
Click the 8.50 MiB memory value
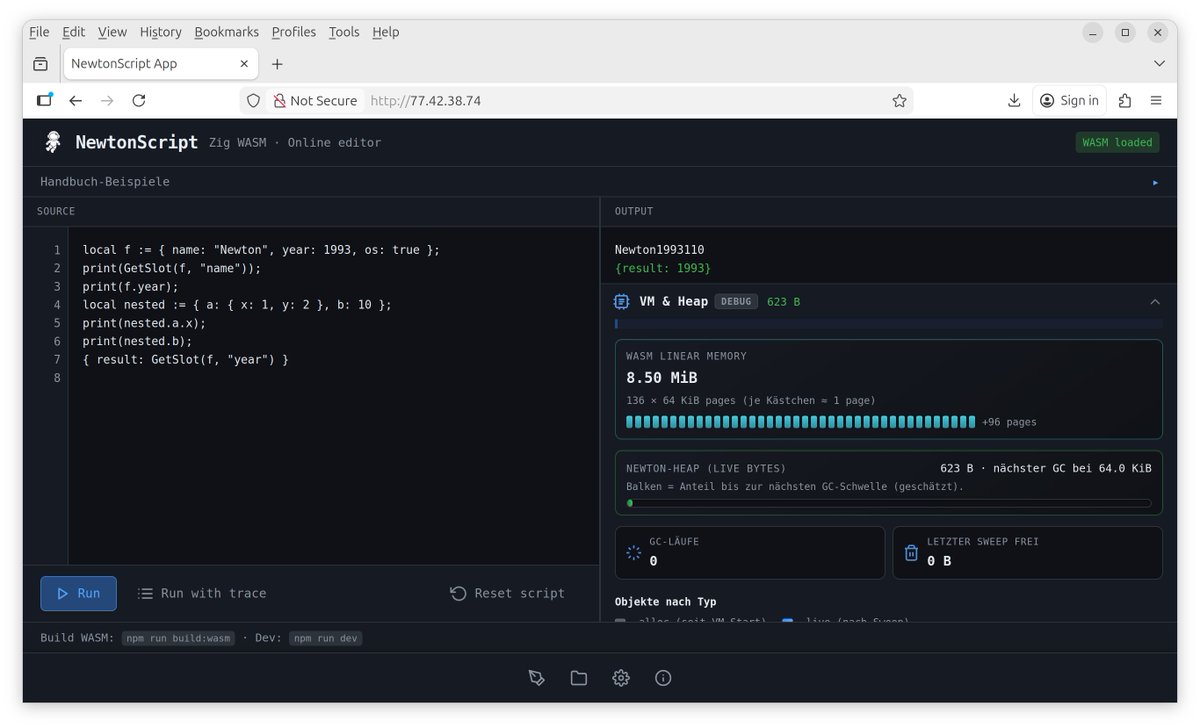pos(662,378)
